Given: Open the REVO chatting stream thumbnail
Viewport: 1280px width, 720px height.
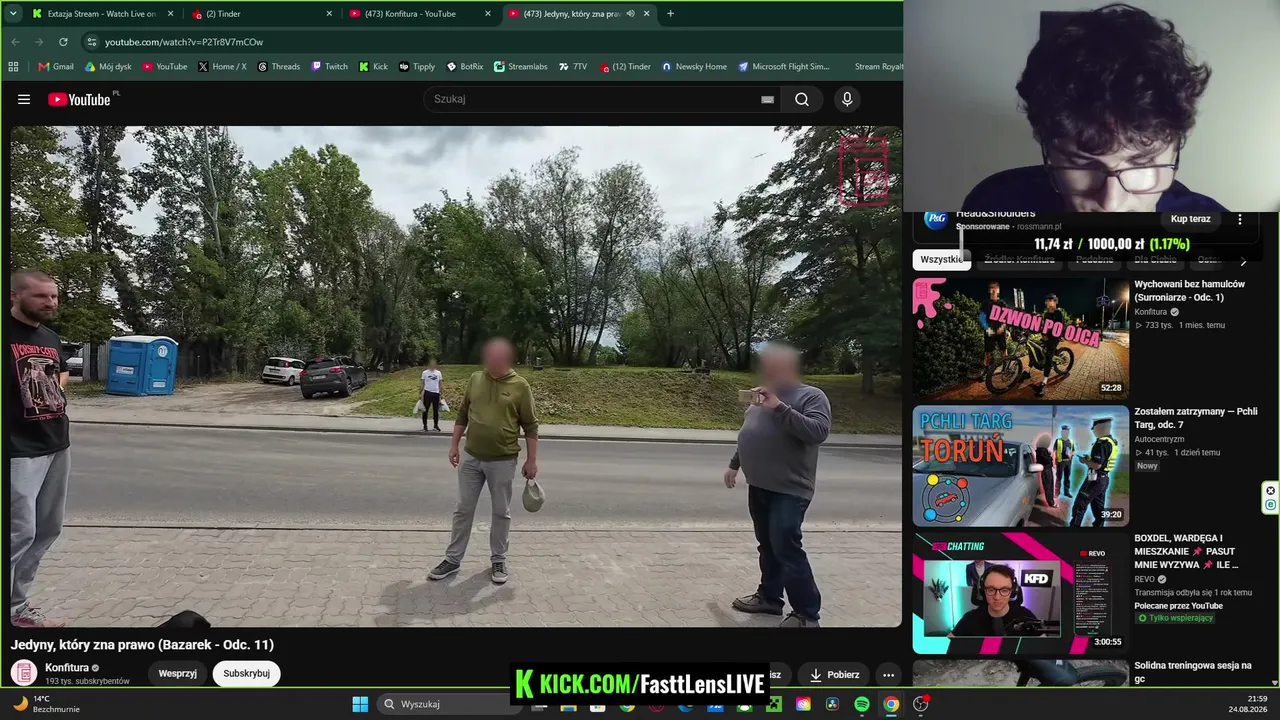Looking at the screenshot, I should (1020, 593).
